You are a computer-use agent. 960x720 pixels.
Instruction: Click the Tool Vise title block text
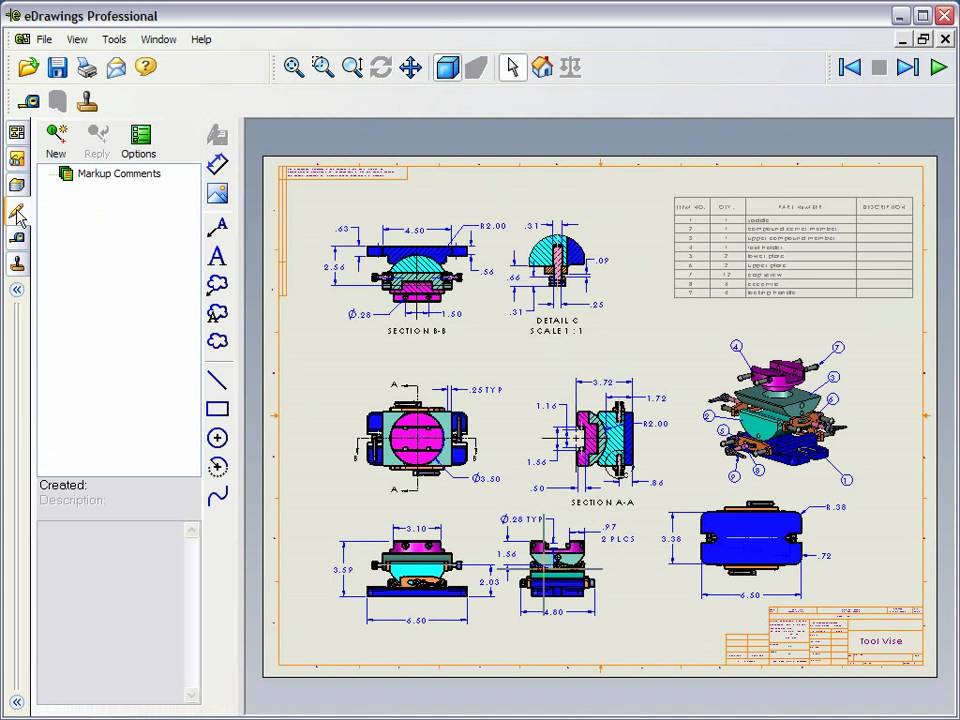point(880,641)
